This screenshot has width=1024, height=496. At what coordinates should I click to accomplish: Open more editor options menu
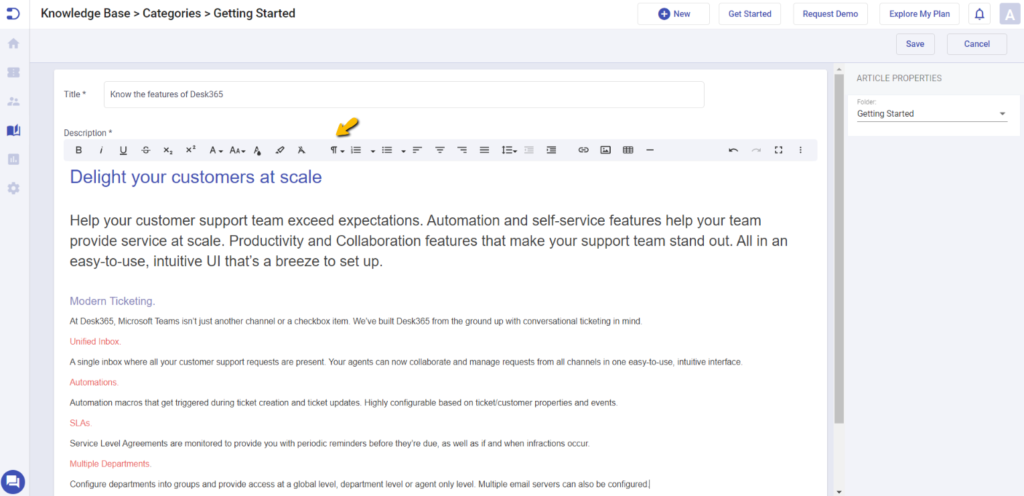click(x=801, y=150)
